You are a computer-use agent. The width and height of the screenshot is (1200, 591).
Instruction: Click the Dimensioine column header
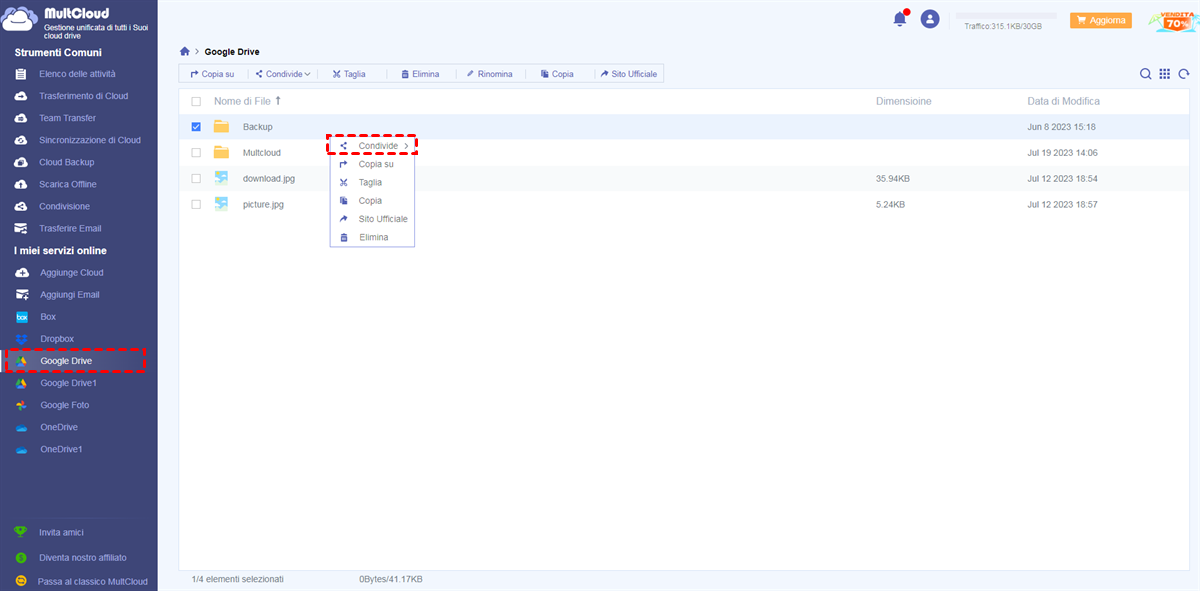click(903, 101)
